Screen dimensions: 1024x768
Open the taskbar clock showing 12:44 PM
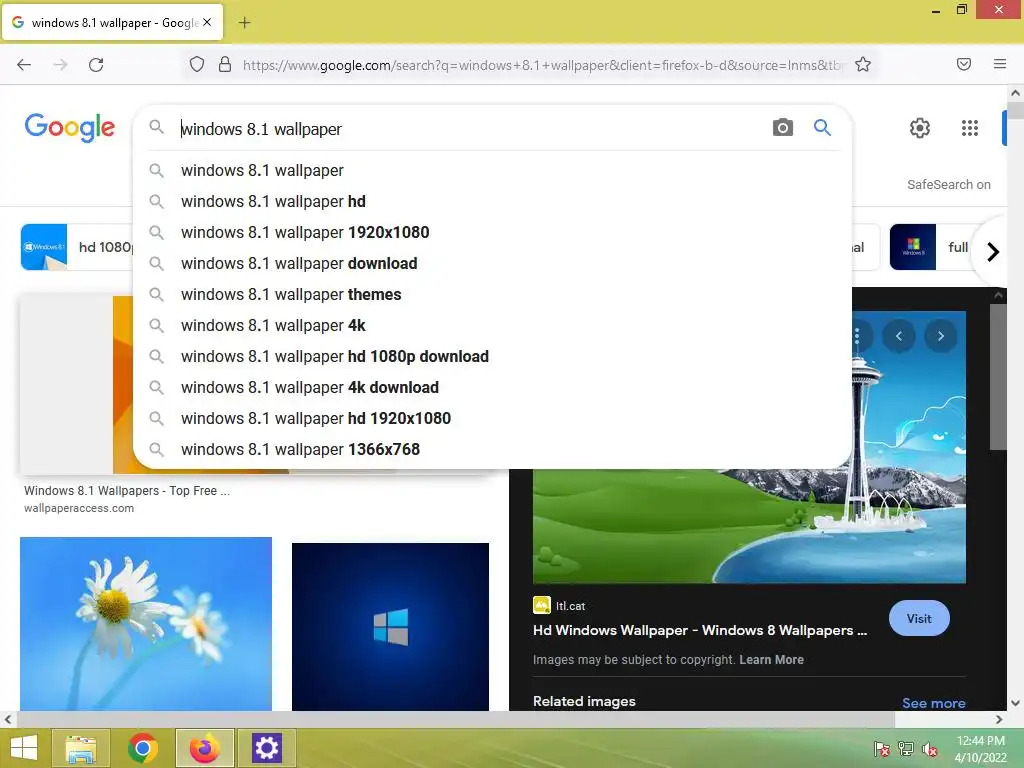click(980, 748)
